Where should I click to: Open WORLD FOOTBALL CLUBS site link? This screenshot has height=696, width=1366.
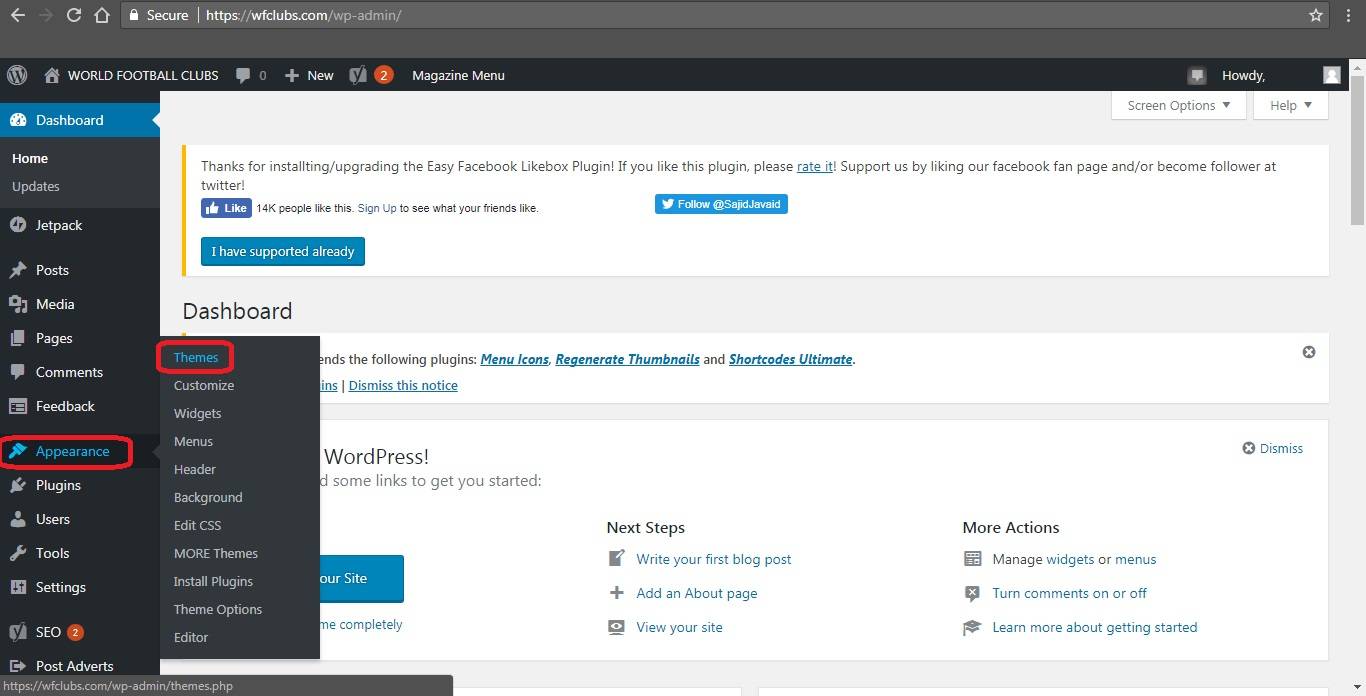pos(131,75)
